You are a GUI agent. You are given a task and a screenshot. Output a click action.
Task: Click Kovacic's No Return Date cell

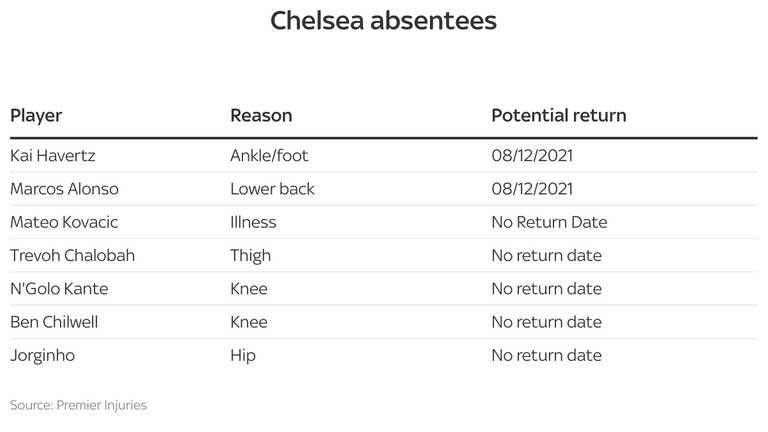tap(550, 222)
